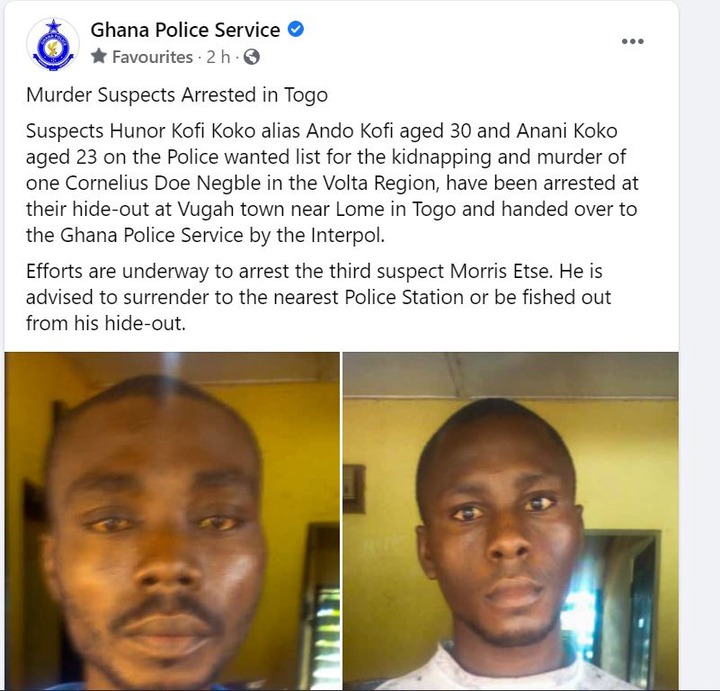Open the right suspect photo
Viewport: 720px width, 691px height.
coord(511,521)
